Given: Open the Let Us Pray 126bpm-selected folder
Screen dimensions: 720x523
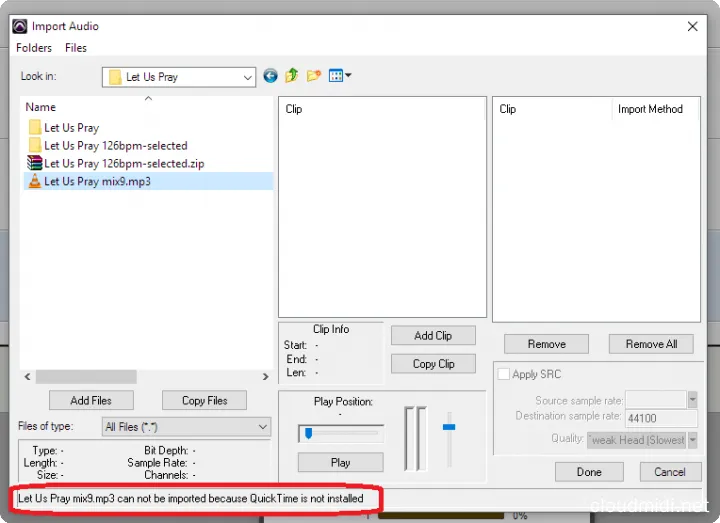Looking at the screenshot, I should (115, 145).
